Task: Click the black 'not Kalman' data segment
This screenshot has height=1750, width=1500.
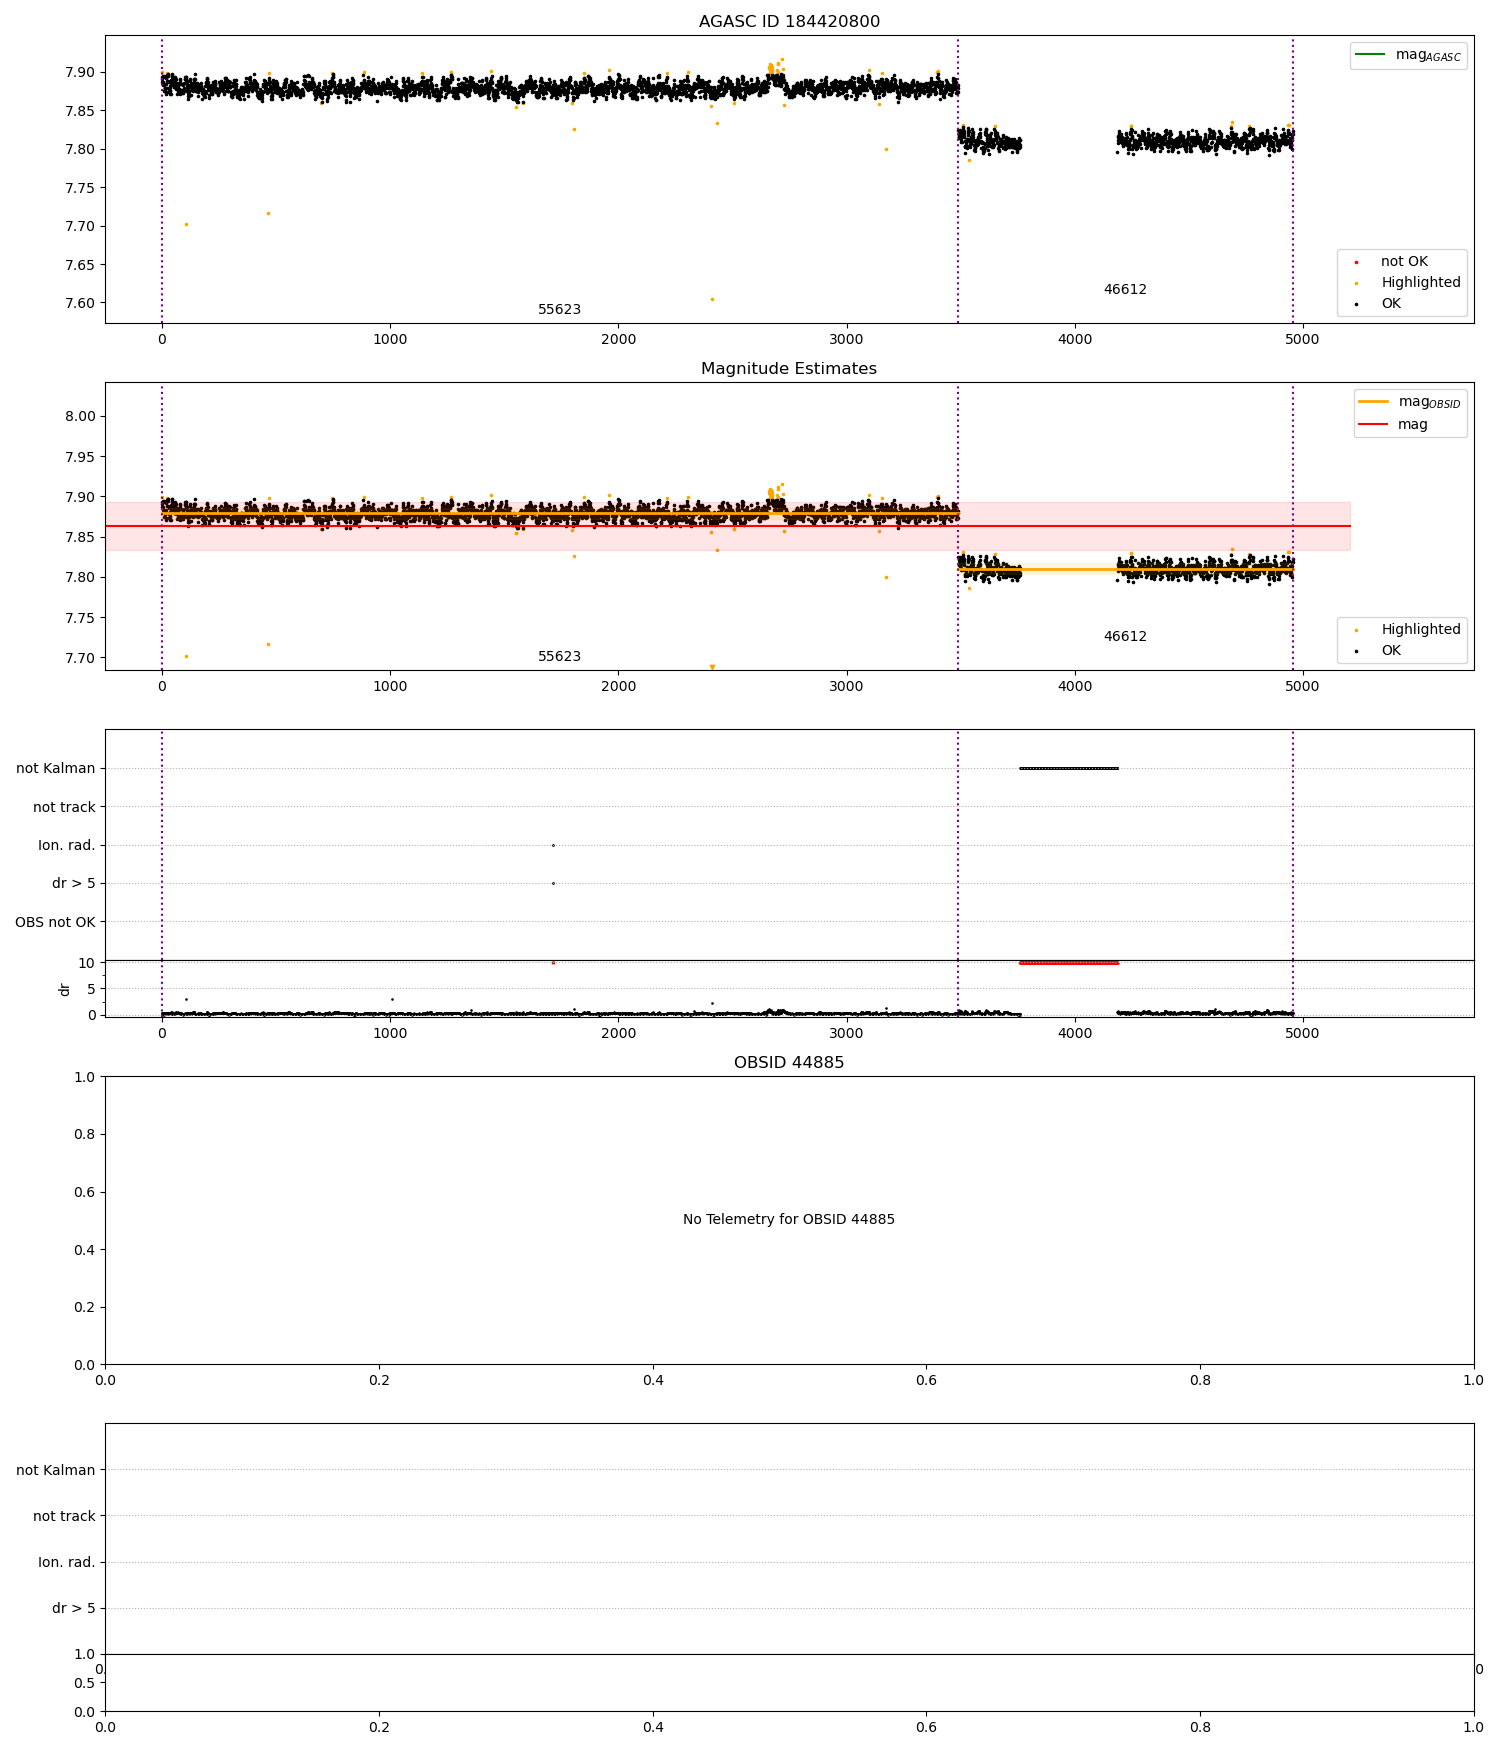Action: 1069,768
